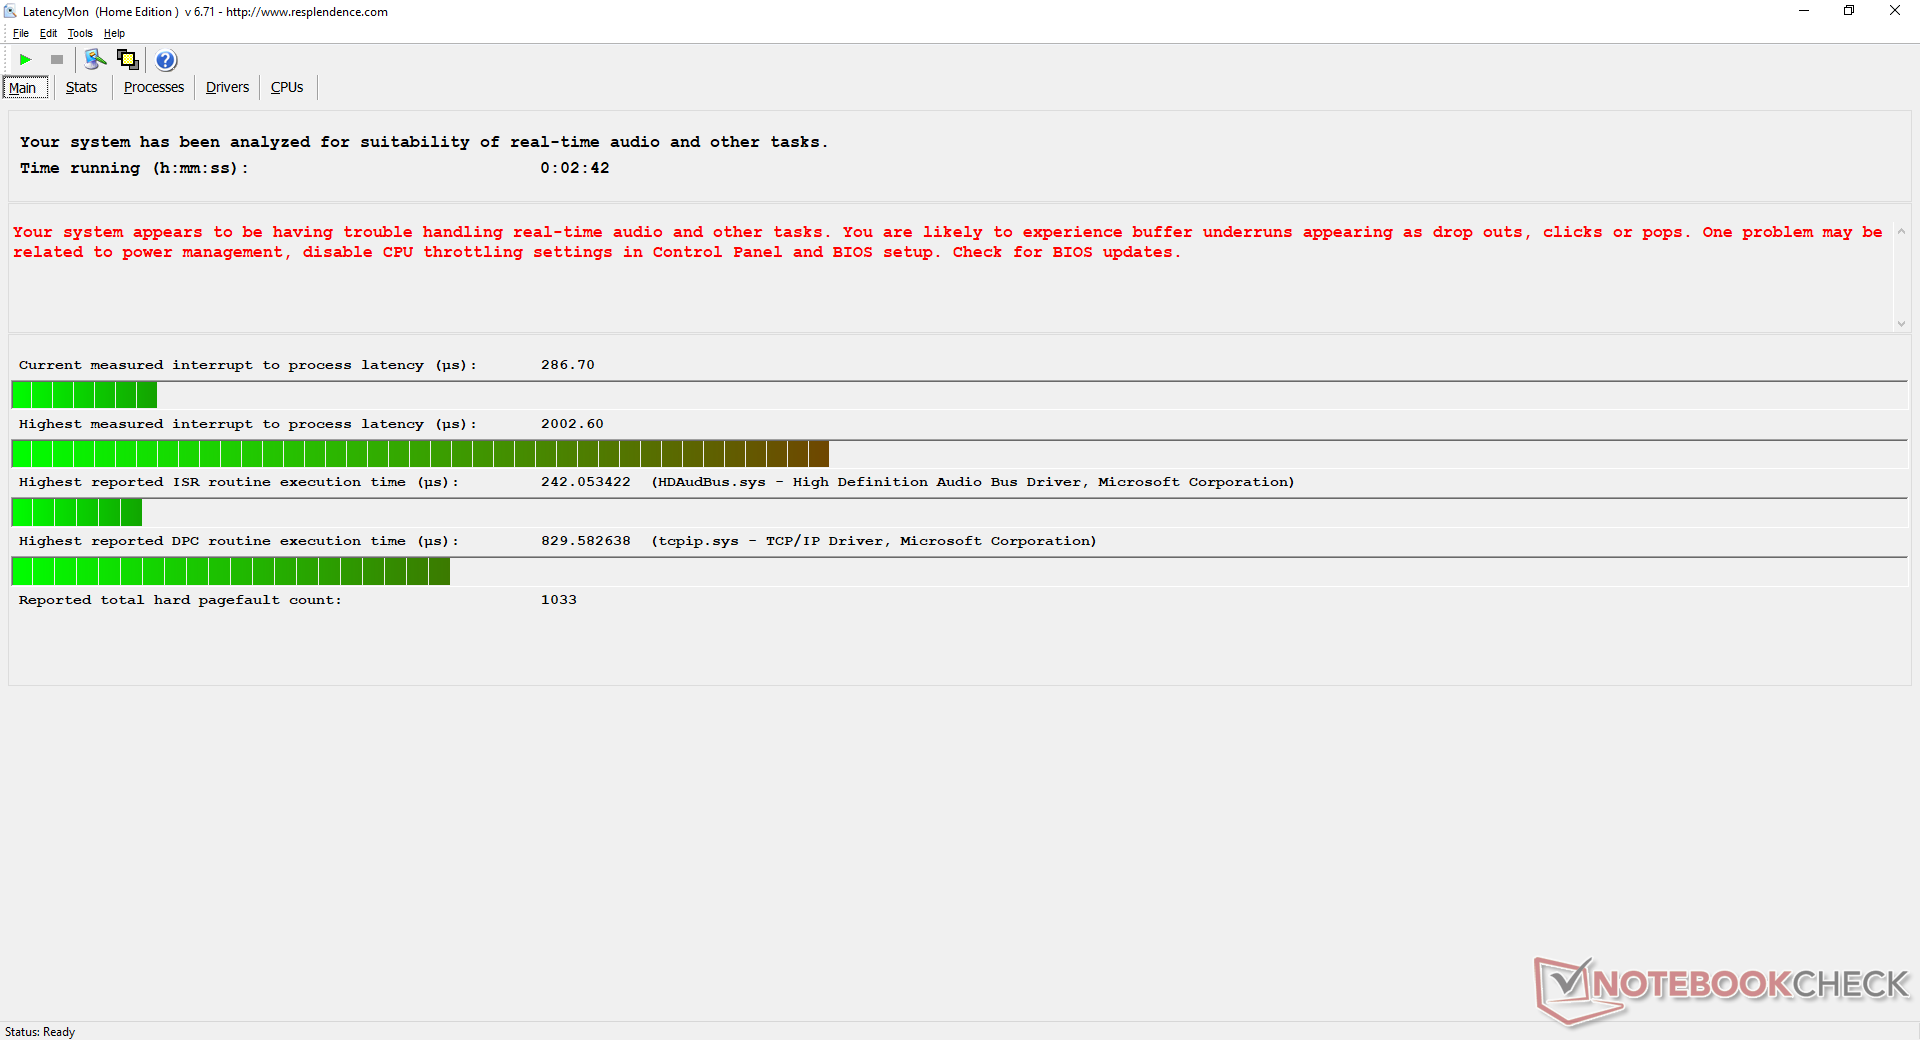This screenshot has width=1920, height=1040.
Task: Restore down the LatencyMon window
Action: (x=1849, y=11)
